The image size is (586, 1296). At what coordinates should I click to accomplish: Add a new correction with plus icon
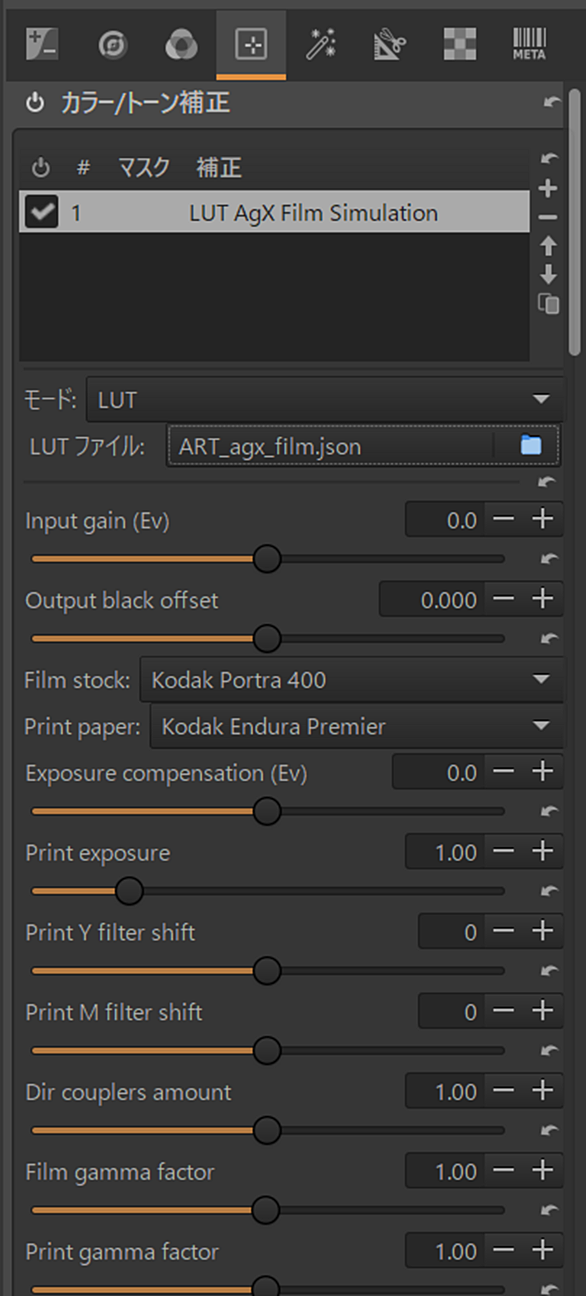547,188
